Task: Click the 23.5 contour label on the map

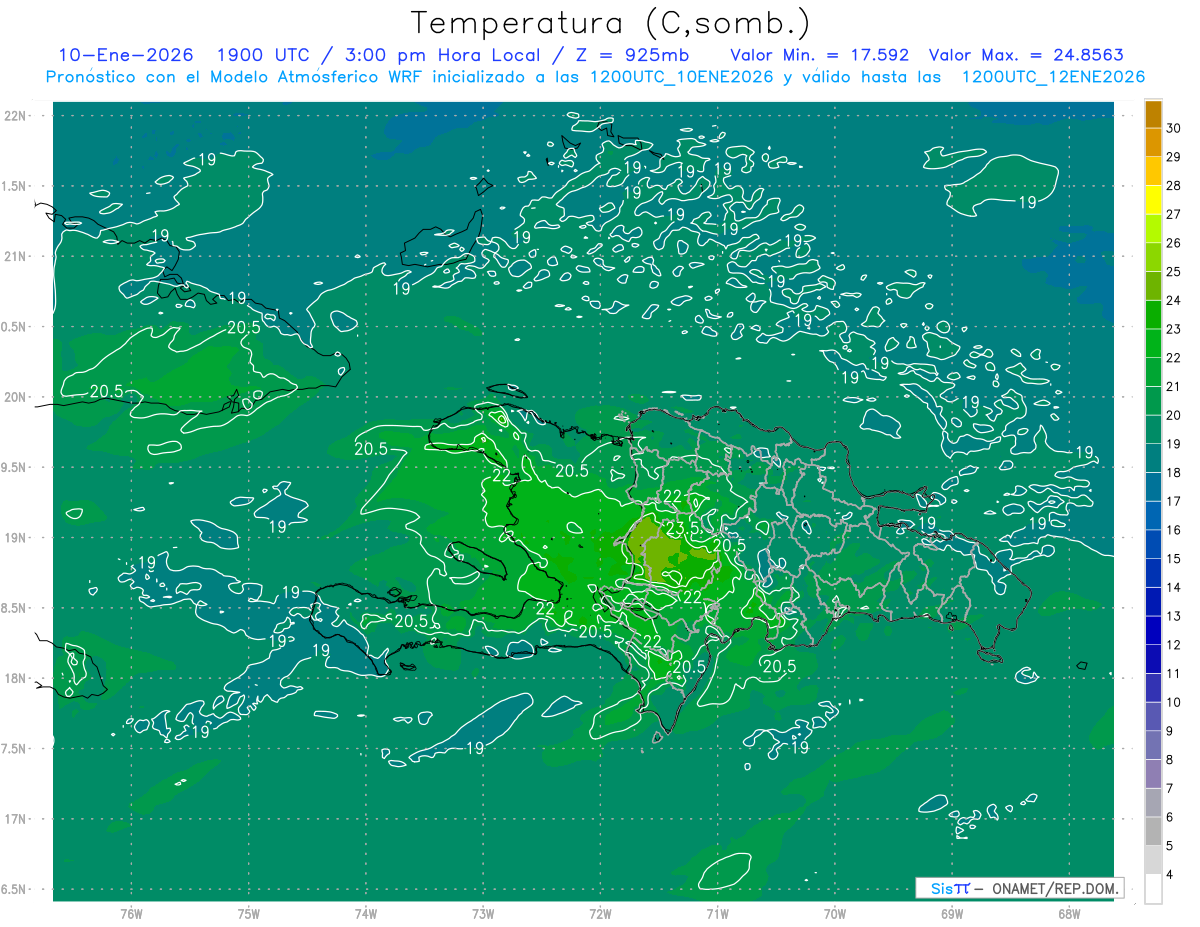Action: tap(683, 527)
